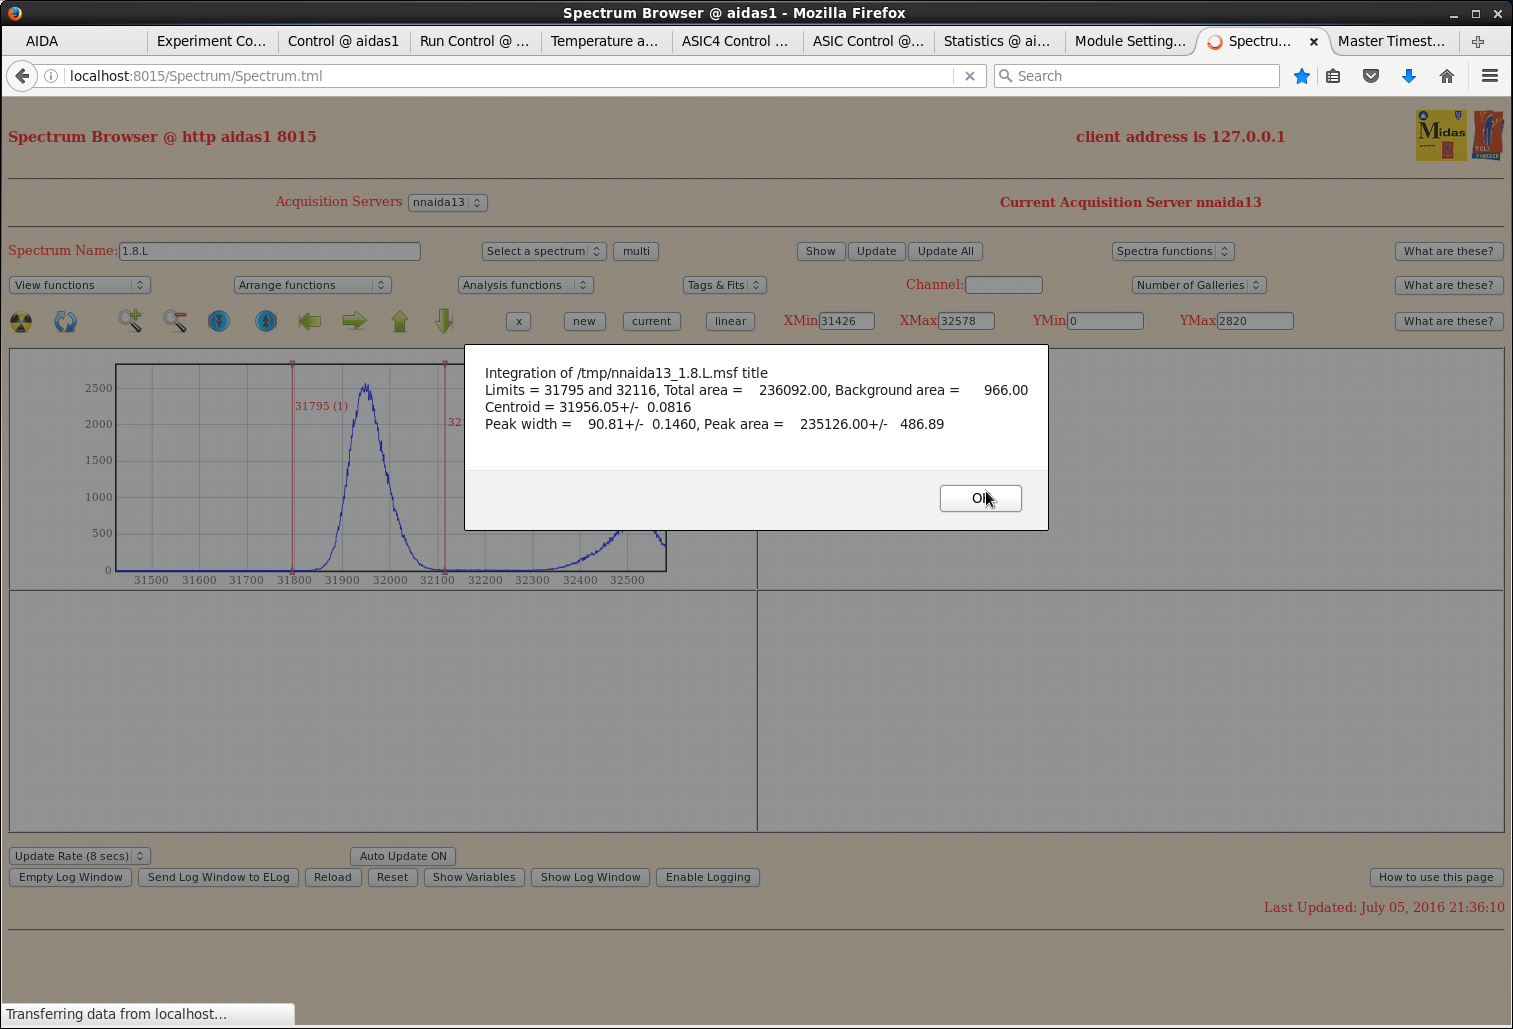Click the blue refresh arrows icon

pos(66,322)
